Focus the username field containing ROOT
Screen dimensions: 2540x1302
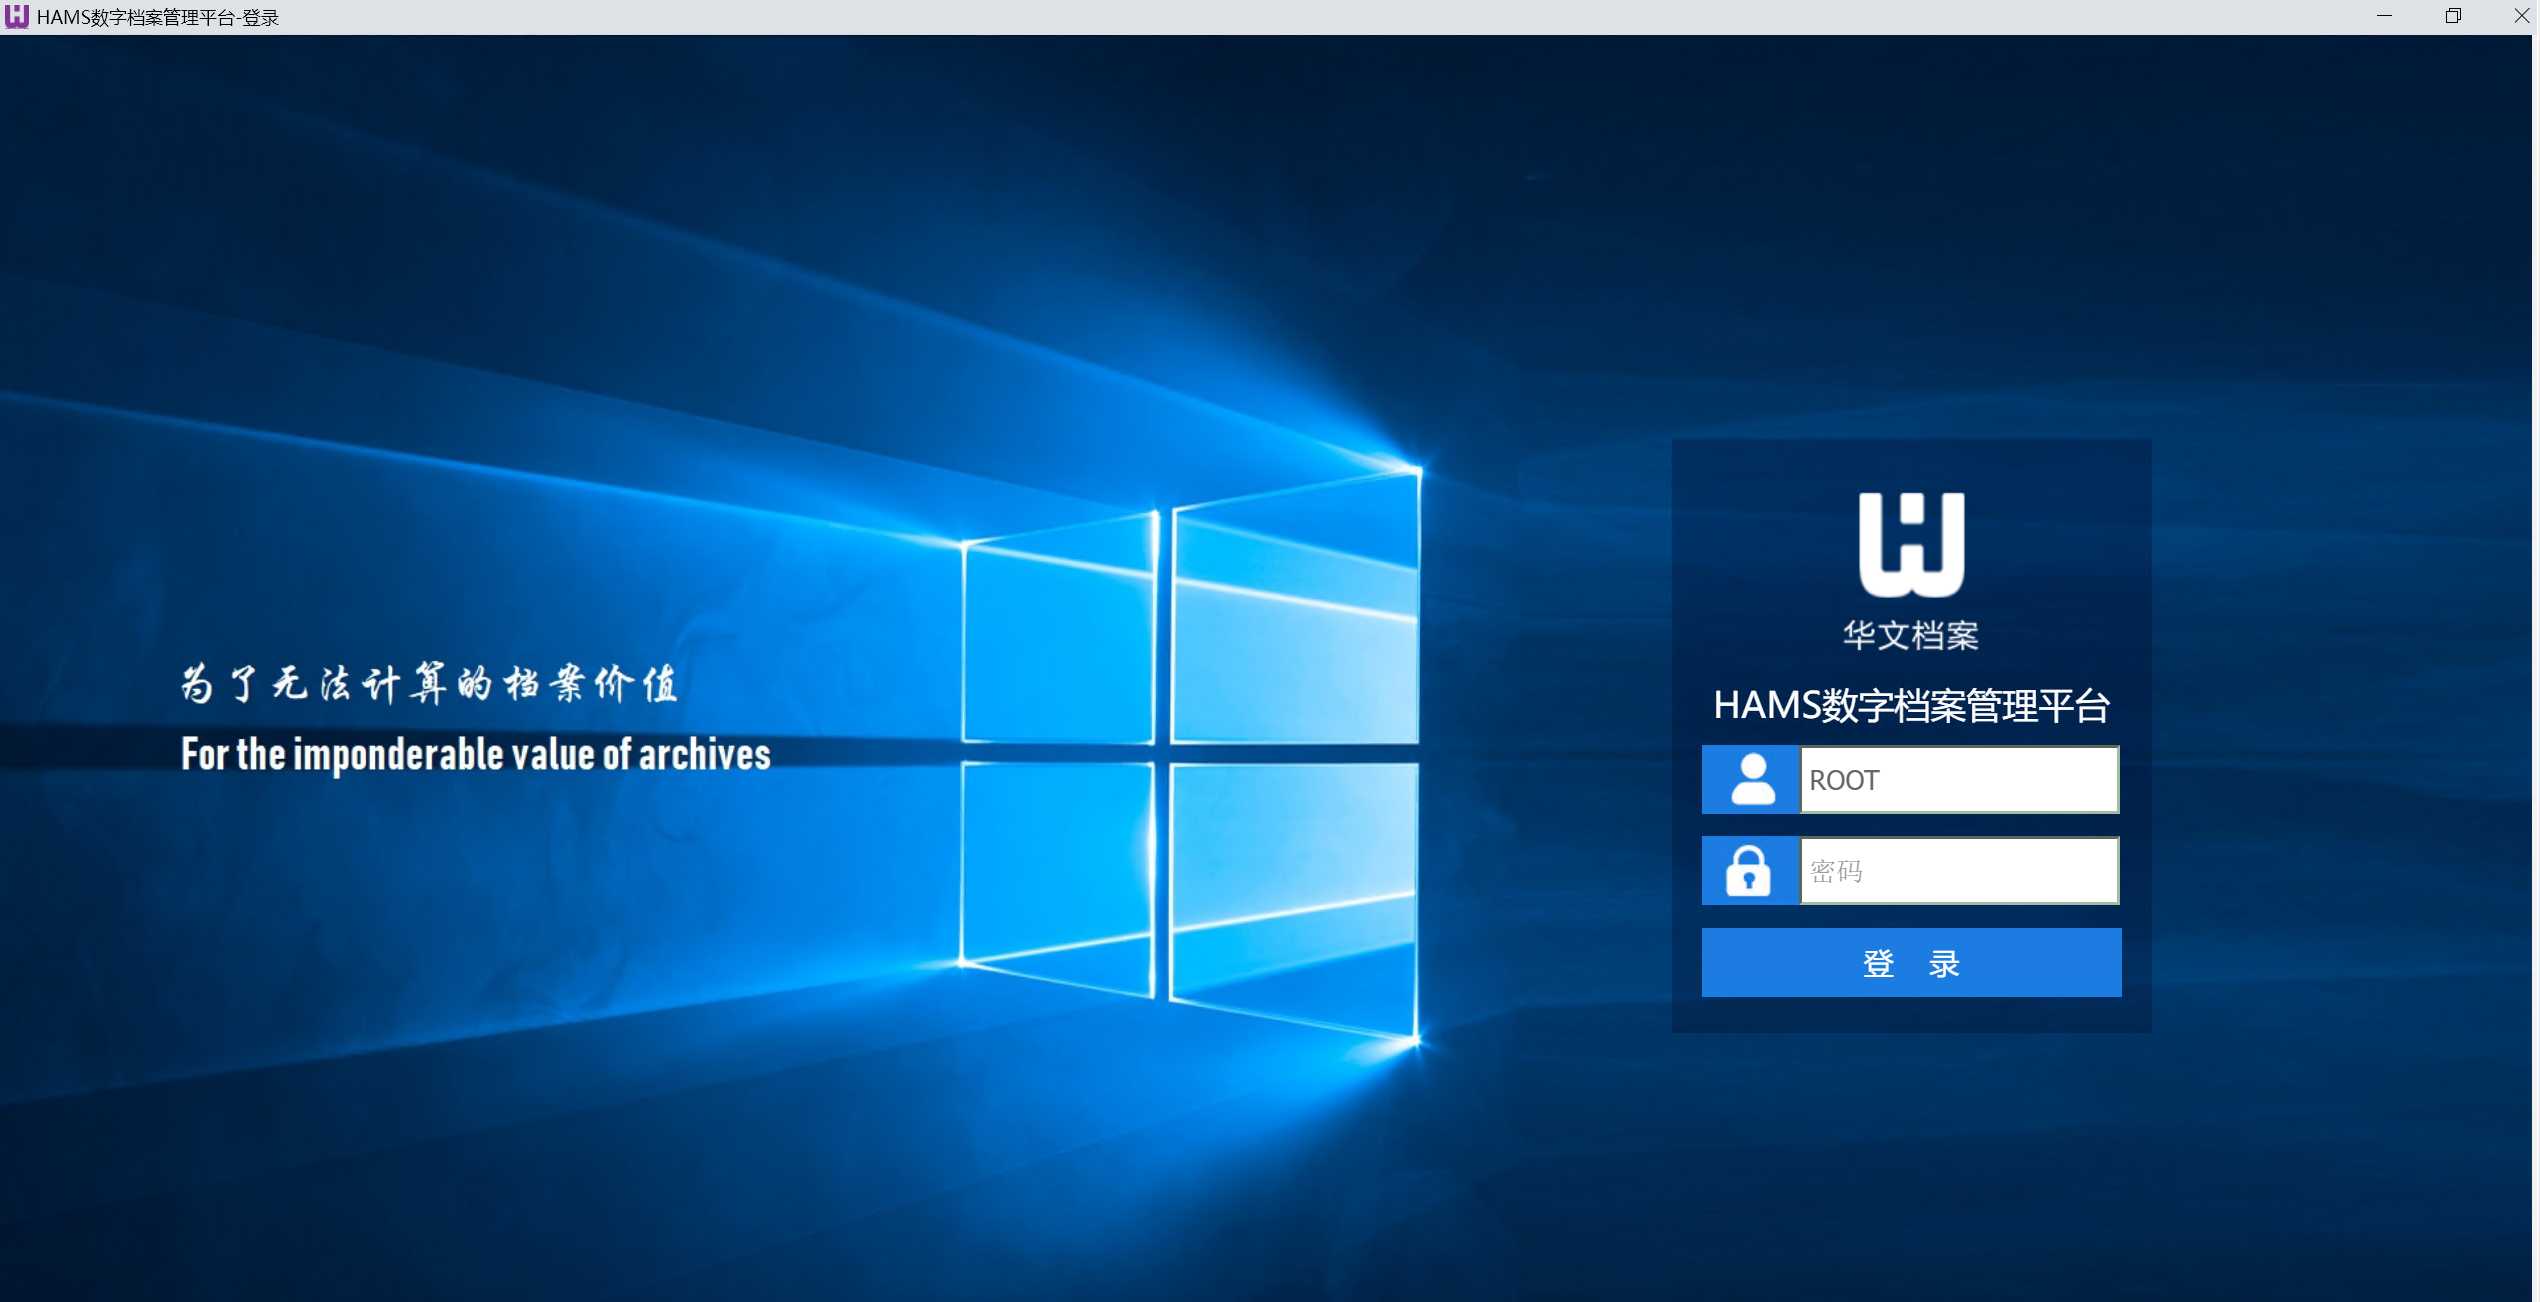pyautogui.click(x=1958, y=780)
